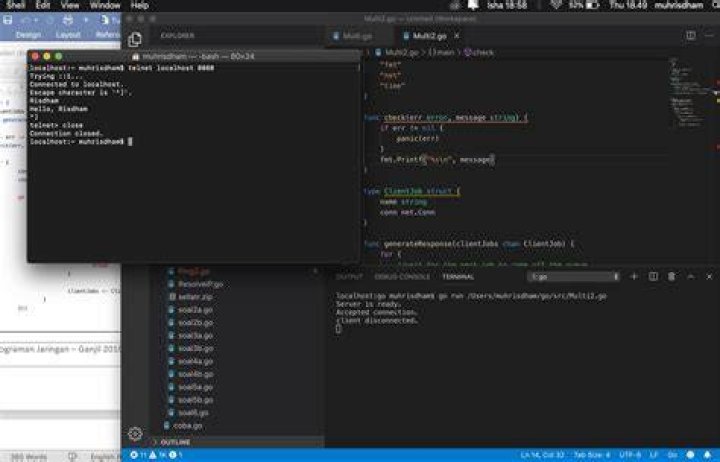Viewport: 720px width, 462px height.
Task: Open the More Actions ellipsis in editor
Action: click(x=710, y=35)
